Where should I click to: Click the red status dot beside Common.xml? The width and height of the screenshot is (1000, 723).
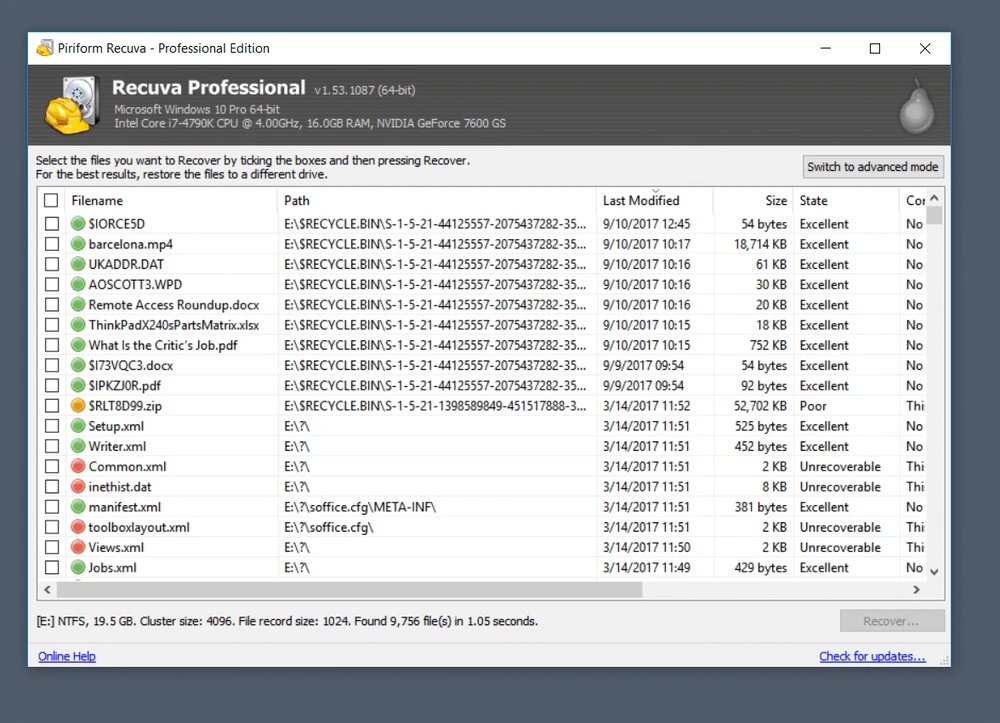click(78, 467)
